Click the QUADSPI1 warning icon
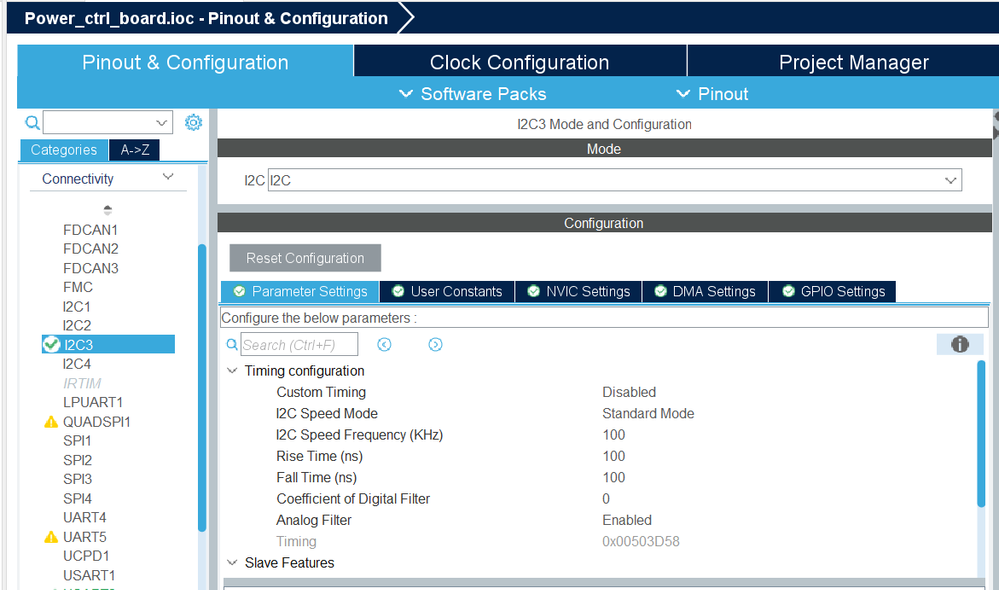This screenshot has width=999, height=590. (x=51, y=422)
